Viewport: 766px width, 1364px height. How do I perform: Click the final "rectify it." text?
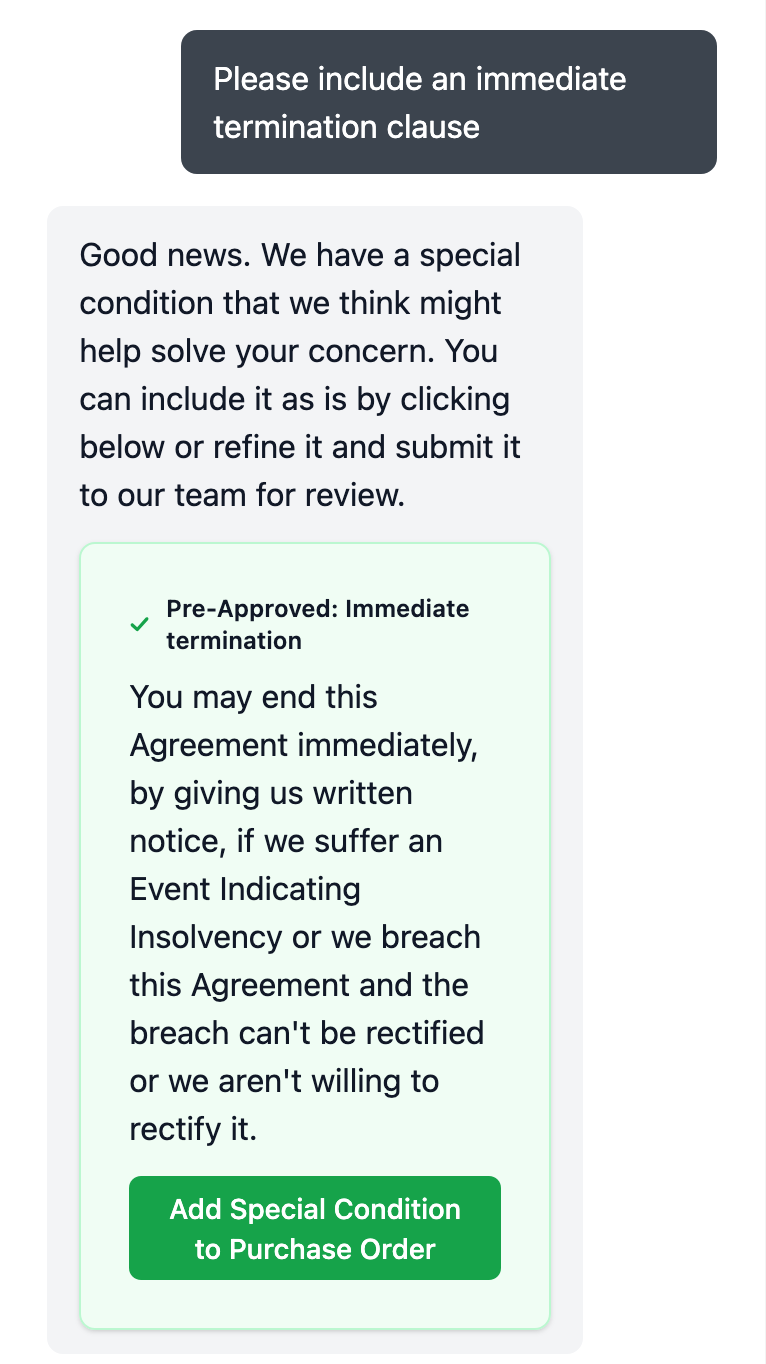pos(193,1129)
